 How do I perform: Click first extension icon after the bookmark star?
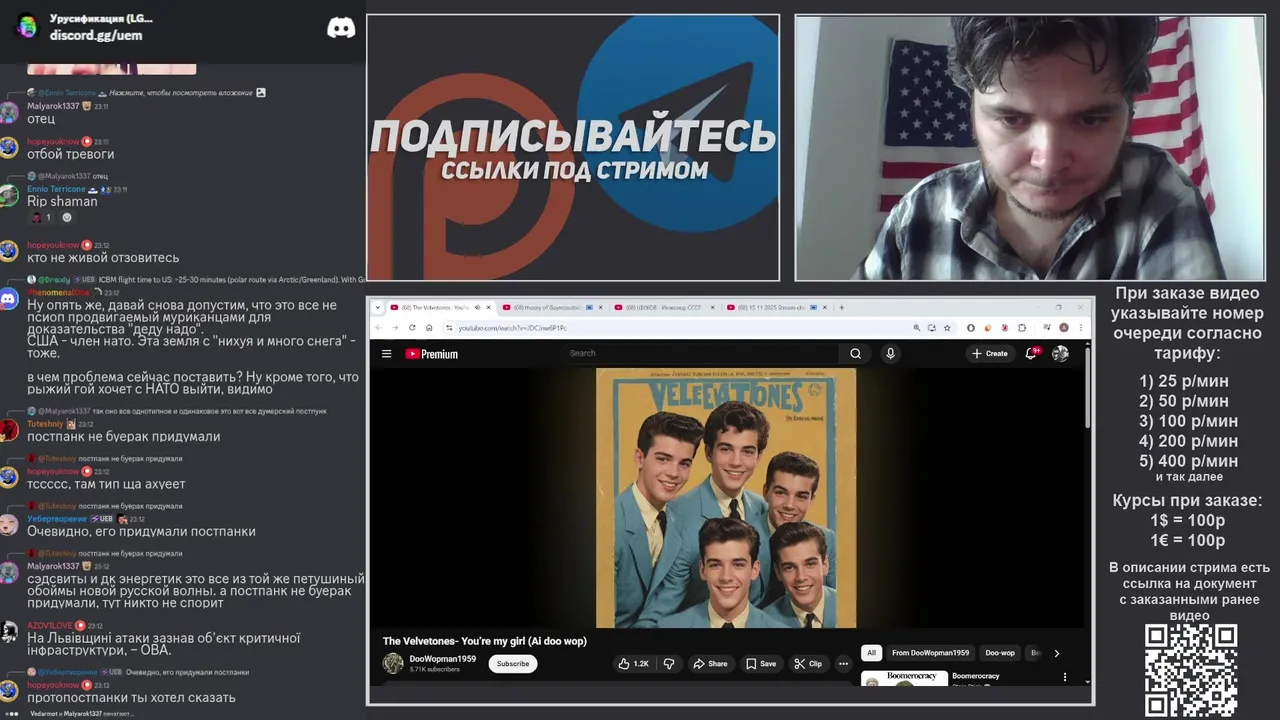pos(971,327)
